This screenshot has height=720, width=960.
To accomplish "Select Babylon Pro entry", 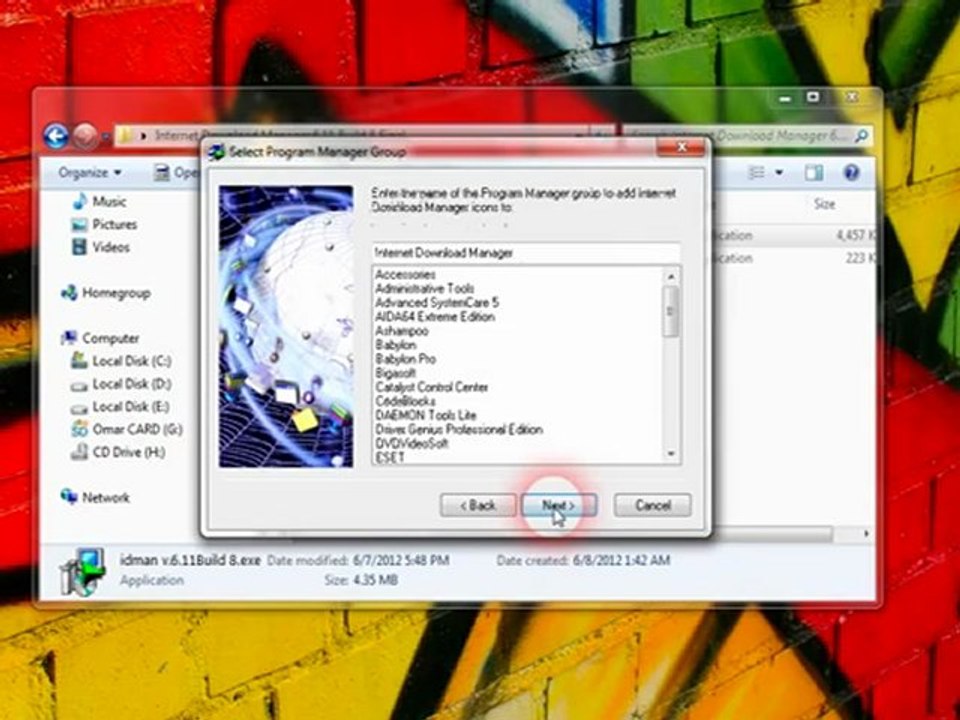I will 405,359.
